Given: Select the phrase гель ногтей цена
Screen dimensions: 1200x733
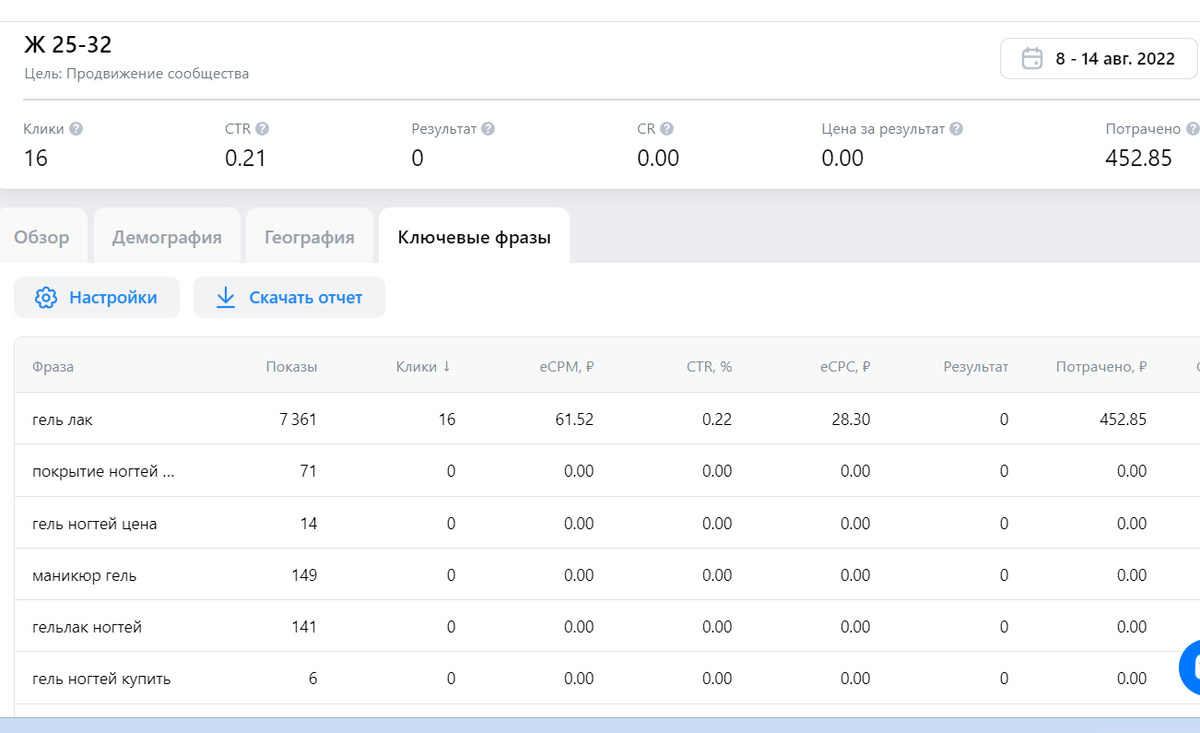Looking at the screenshot, I should (x=94, y=524).
